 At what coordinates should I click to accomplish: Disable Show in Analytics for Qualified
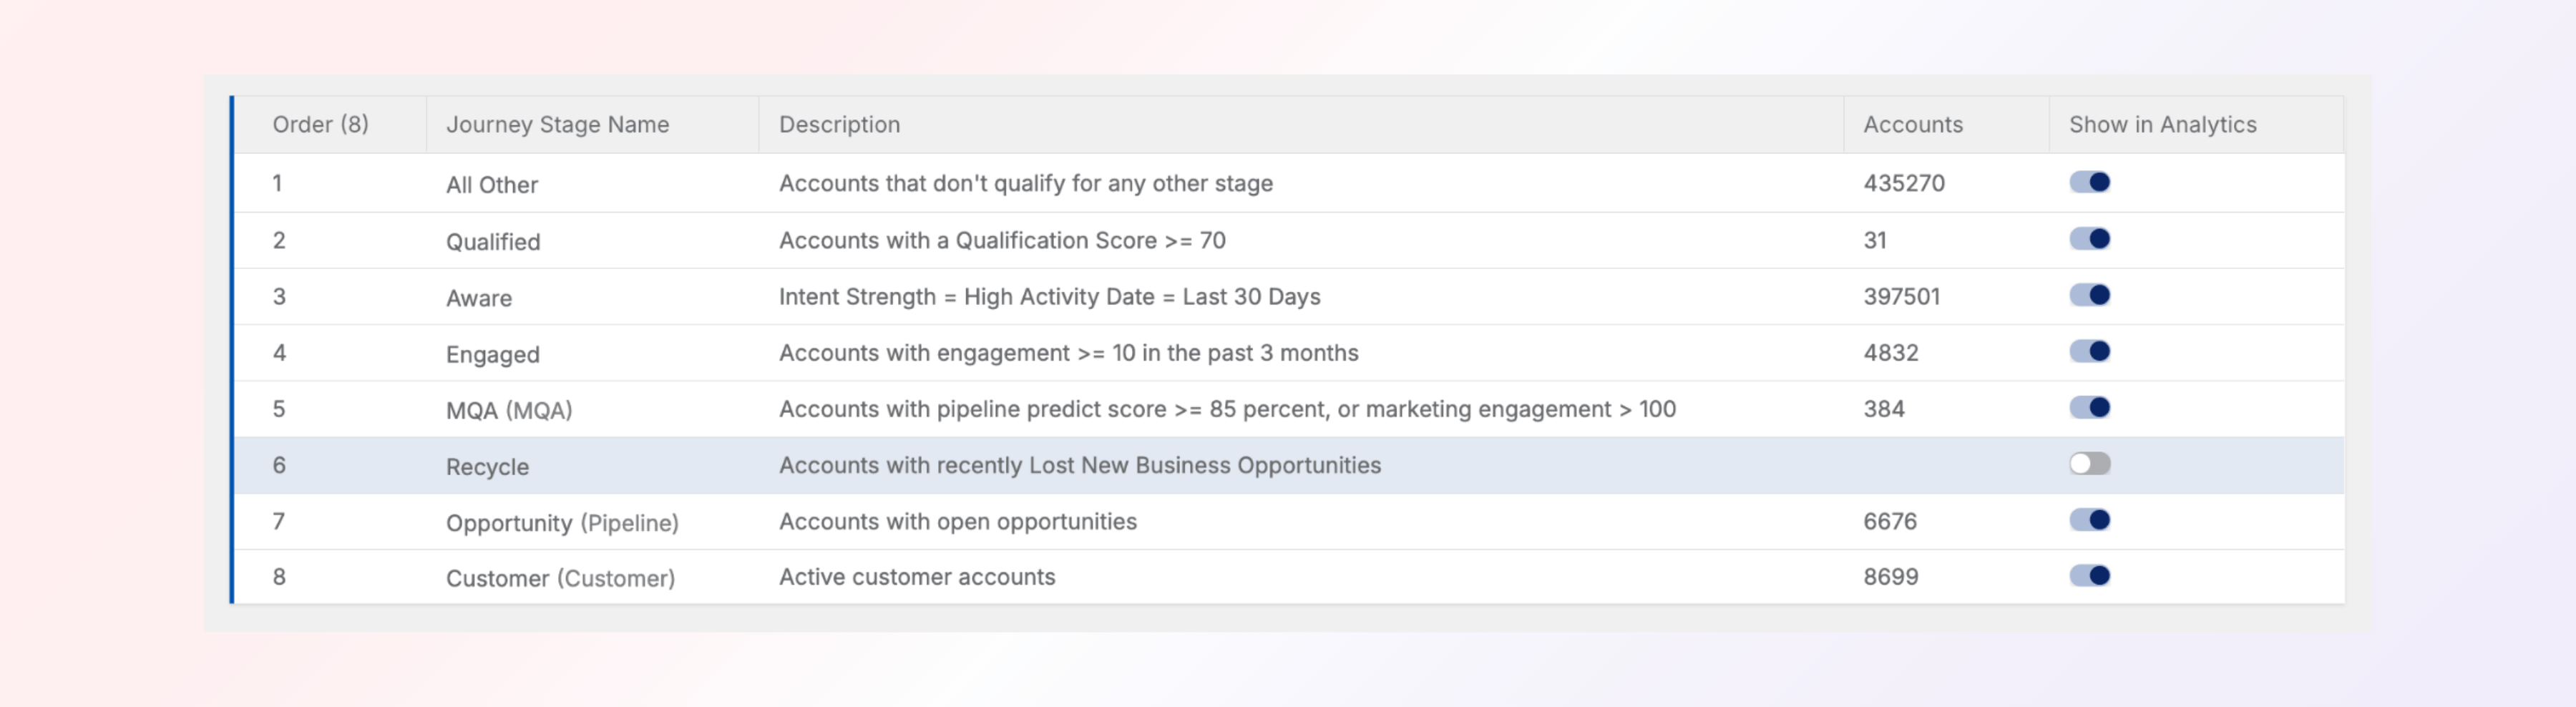2089,239
